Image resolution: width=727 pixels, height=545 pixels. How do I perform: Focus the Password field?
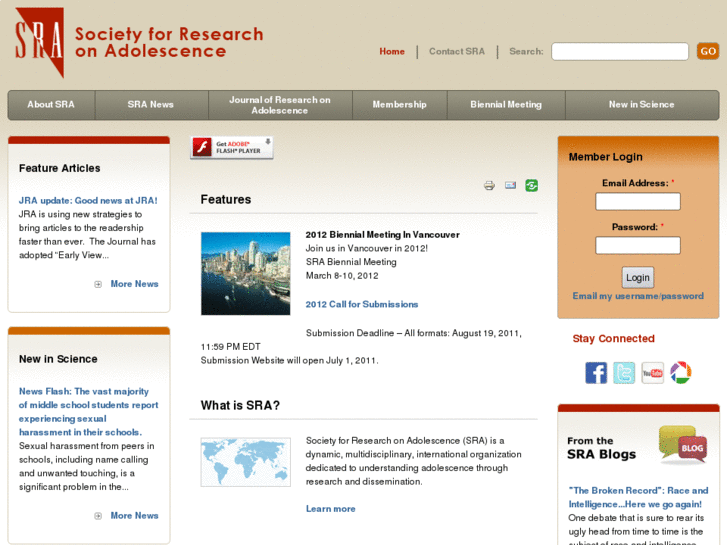coord(638,245)
